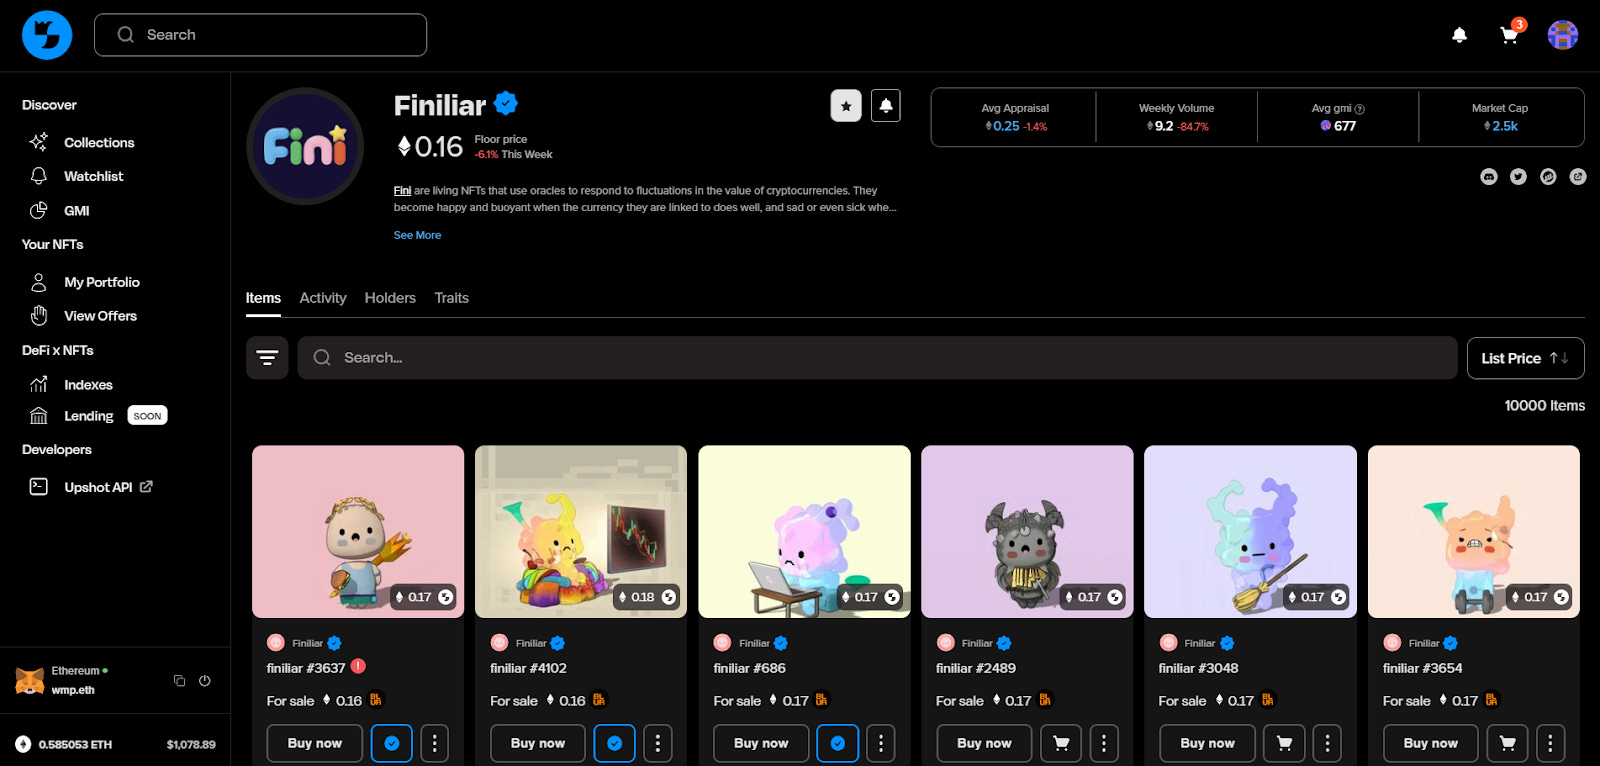This screenshot has width=1600, height=766.
Task: Buy now finiliar #4102
Action: tap(538, 744)
